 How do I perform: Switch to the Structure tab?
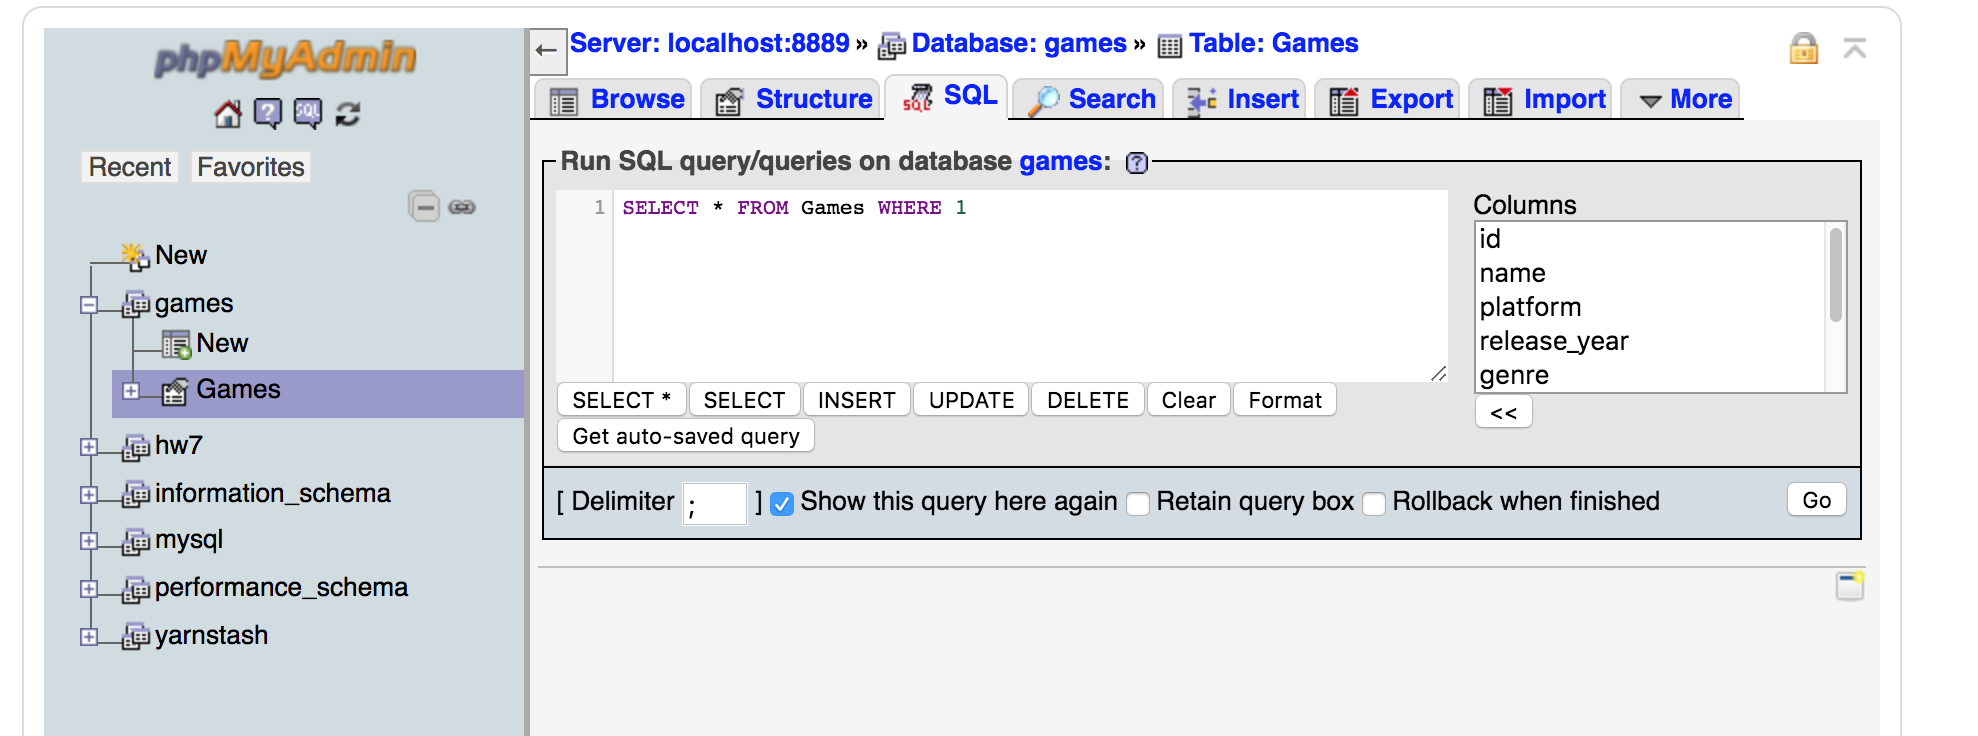(794, 100)
